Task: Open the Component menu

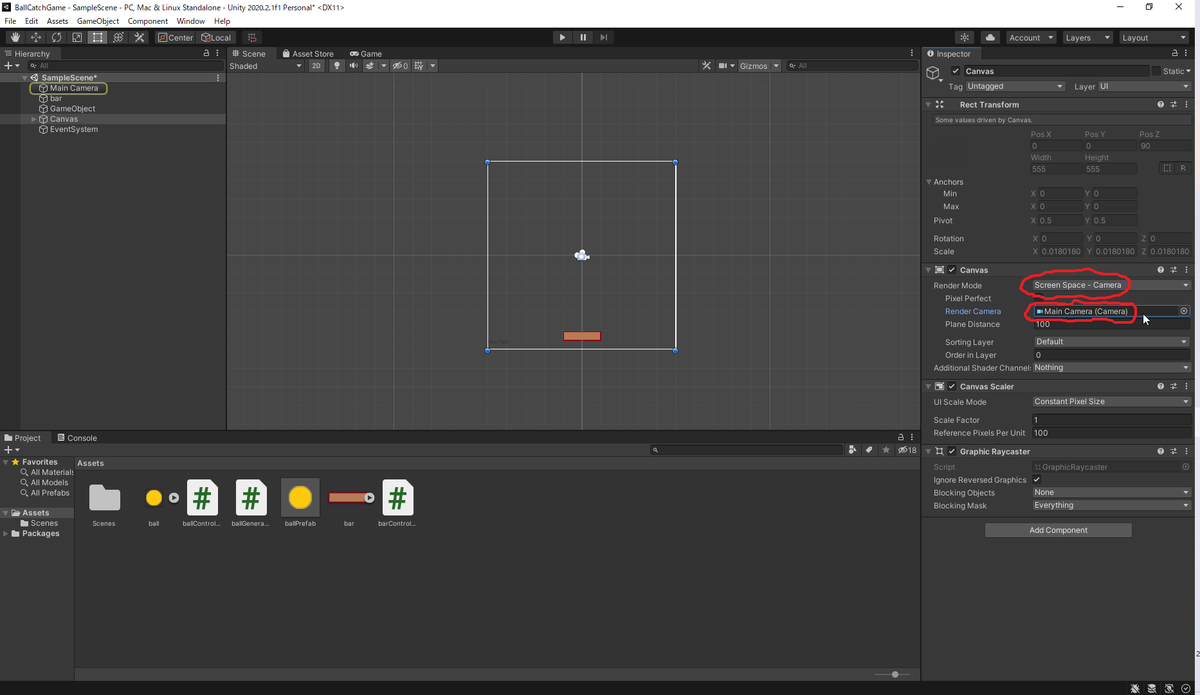Action: 147,21
